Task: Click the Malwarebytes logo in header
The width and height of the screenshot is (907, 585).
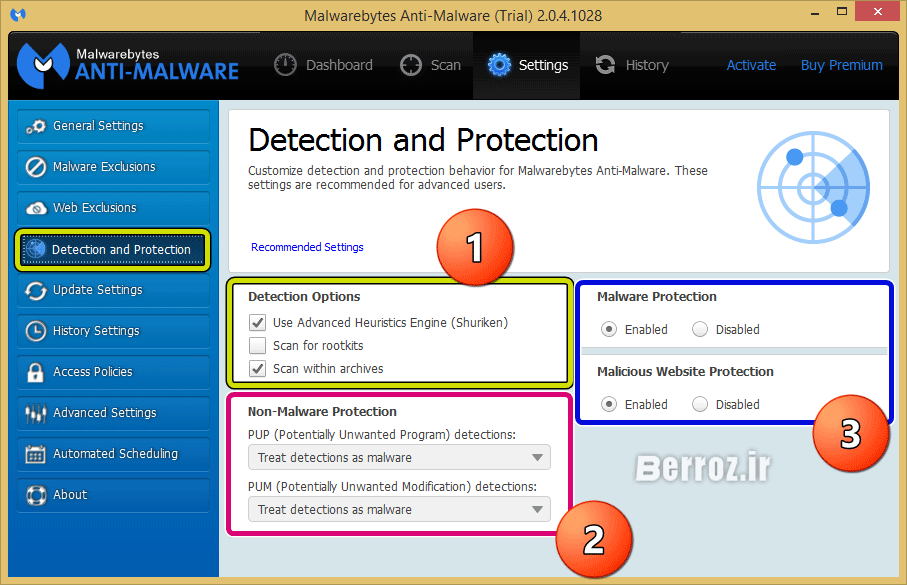Action: pos(127,65)
